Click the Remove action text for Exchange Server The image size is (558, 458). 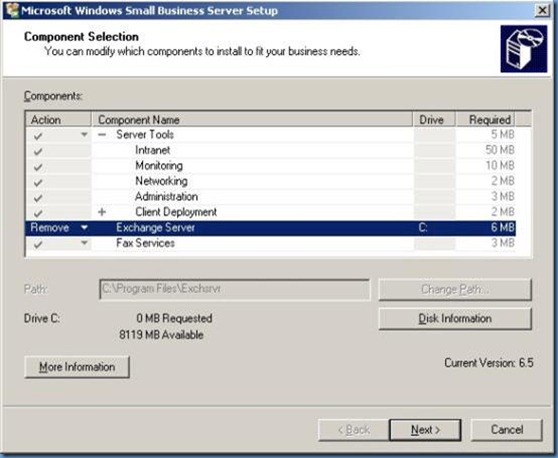(49, 227)
